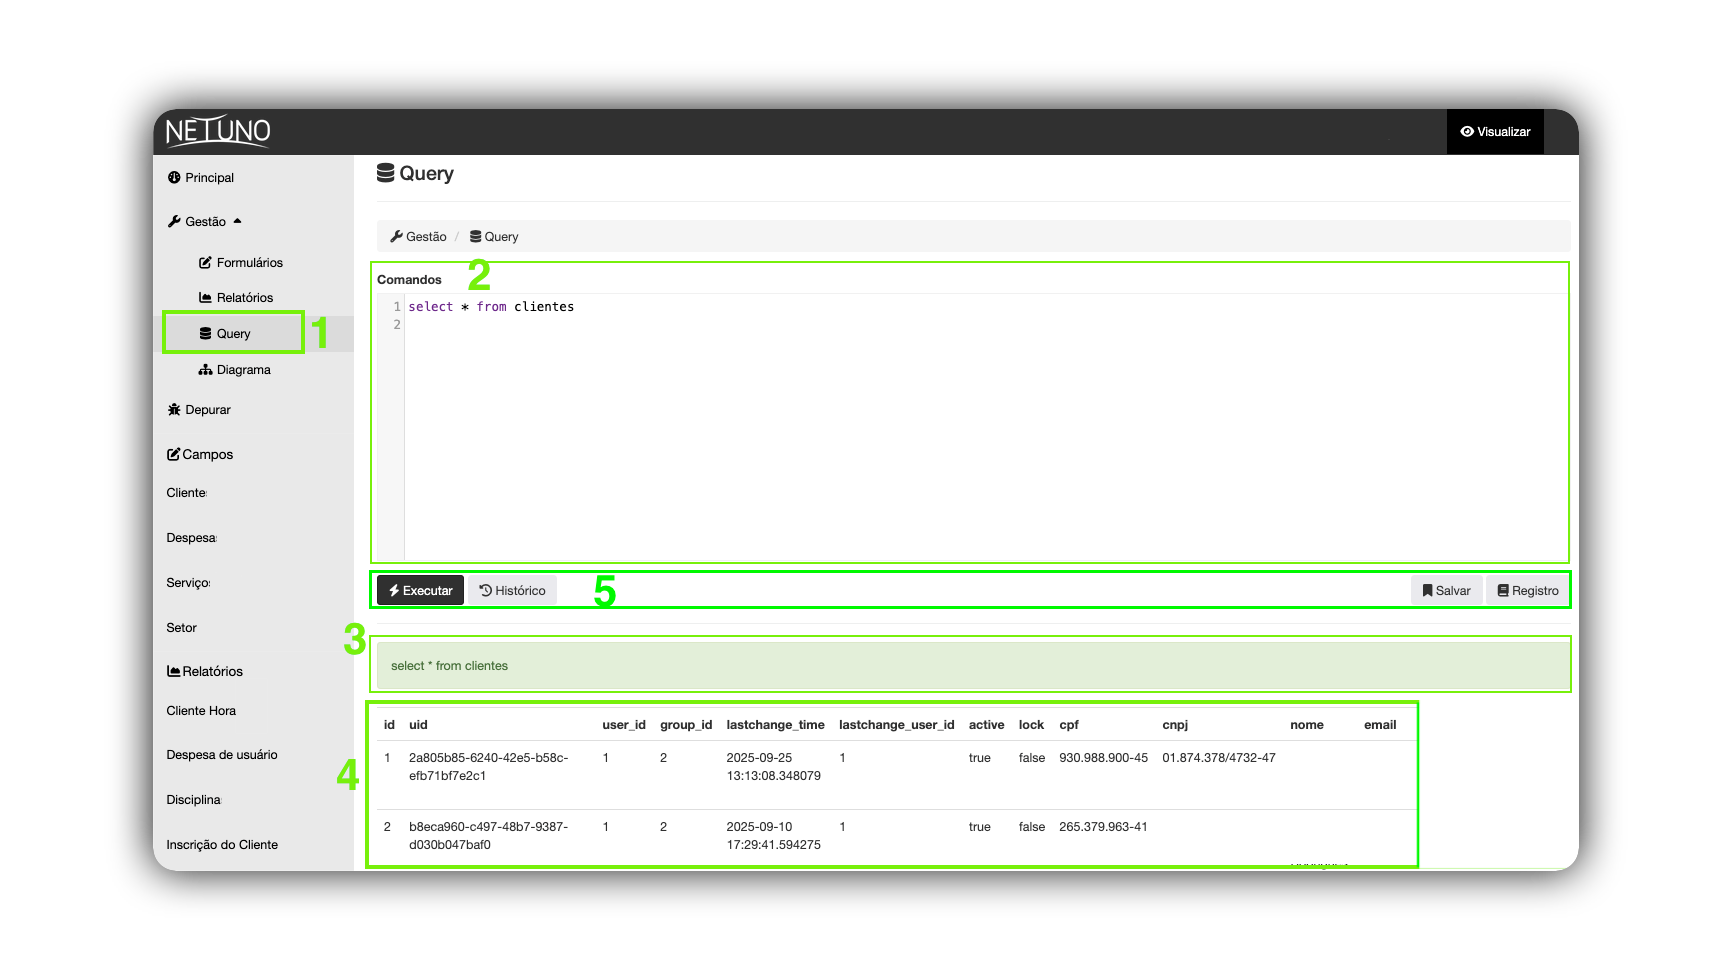Click the Principal home icon

(x=175, y=177)
